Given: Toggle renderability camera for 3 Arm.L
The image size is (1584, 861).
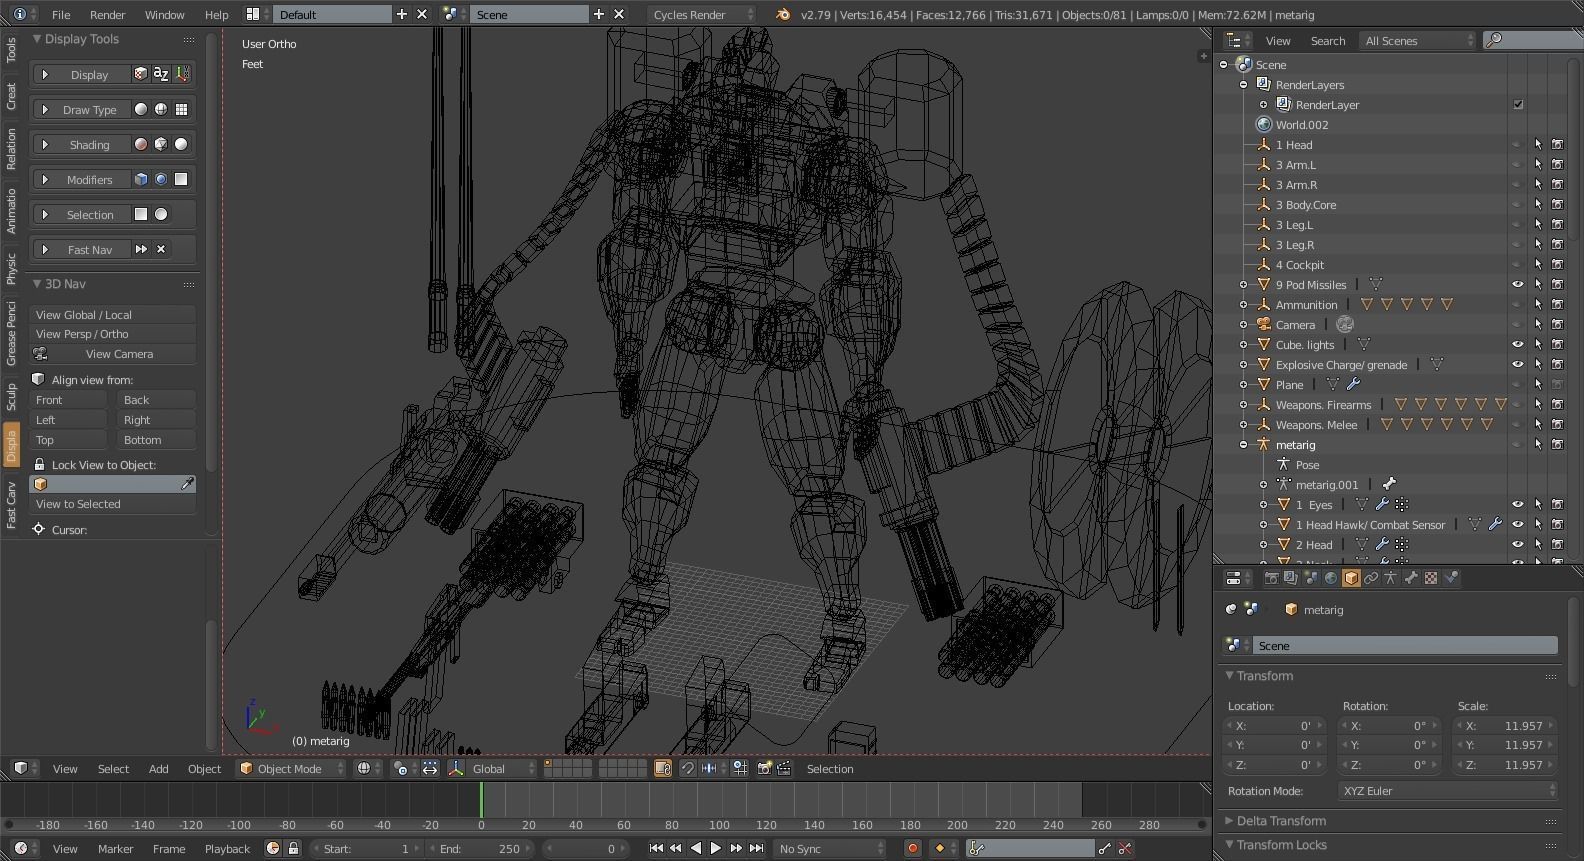Looking at the screenshot, I should point(1557,164).
